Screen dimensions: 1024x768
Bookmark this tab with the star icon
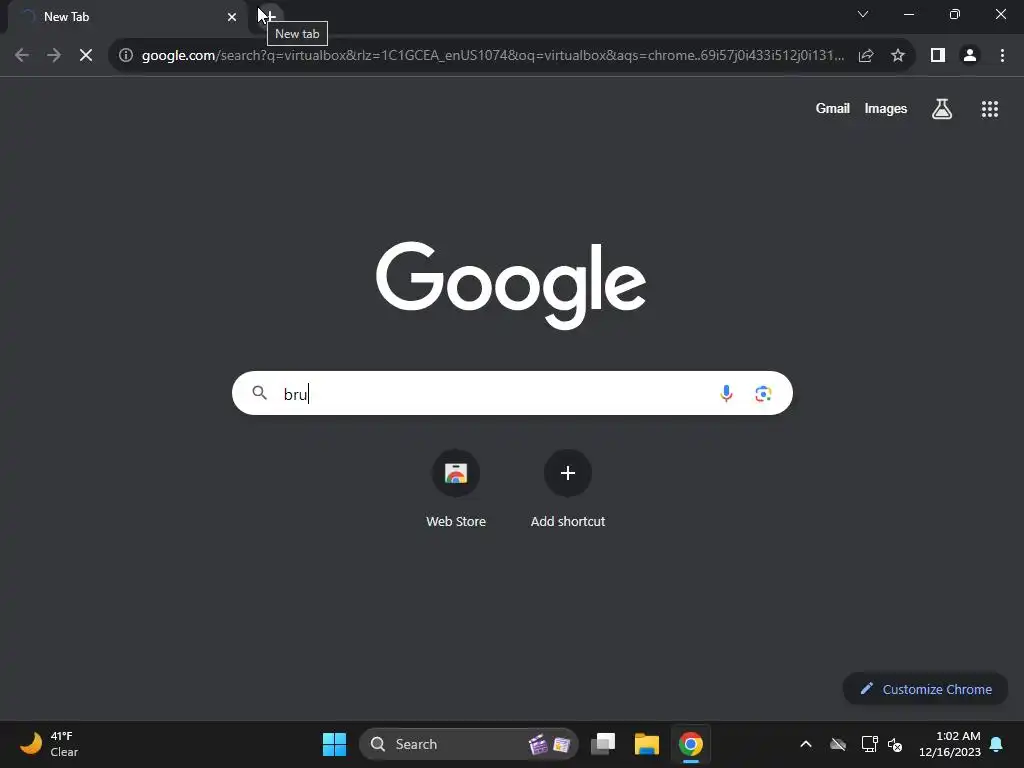(x=898, y=56)
